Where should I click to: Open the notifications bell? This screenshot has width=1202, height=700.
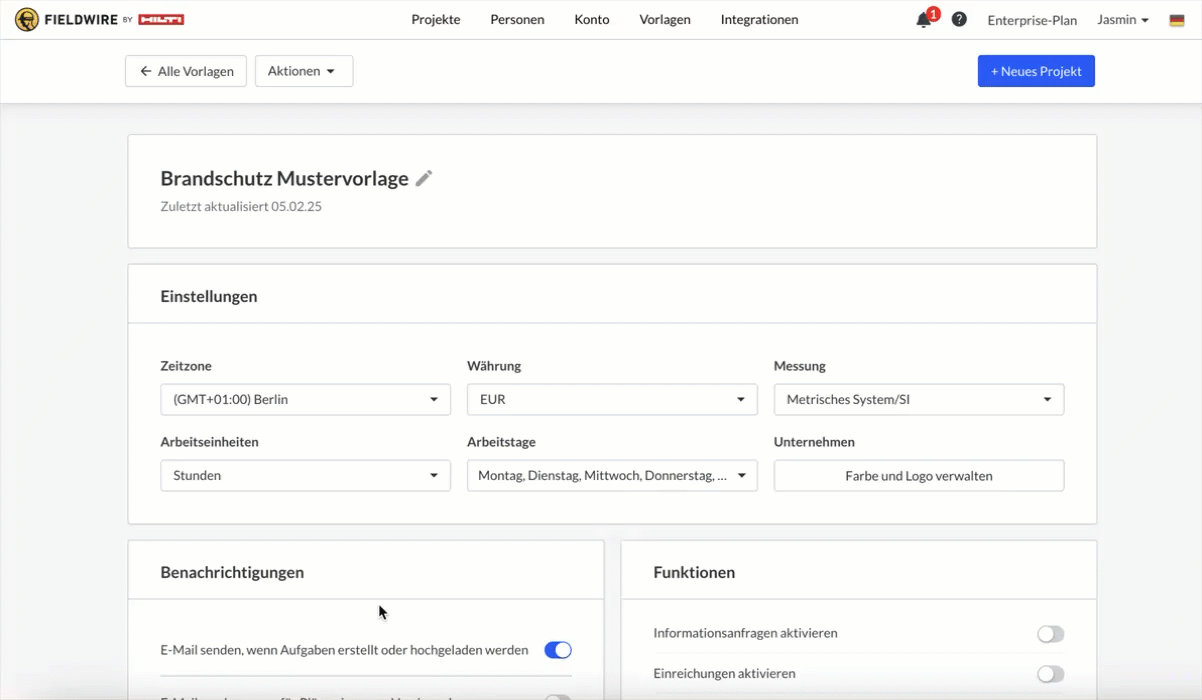pyautogui.click(x=924, y=20)
